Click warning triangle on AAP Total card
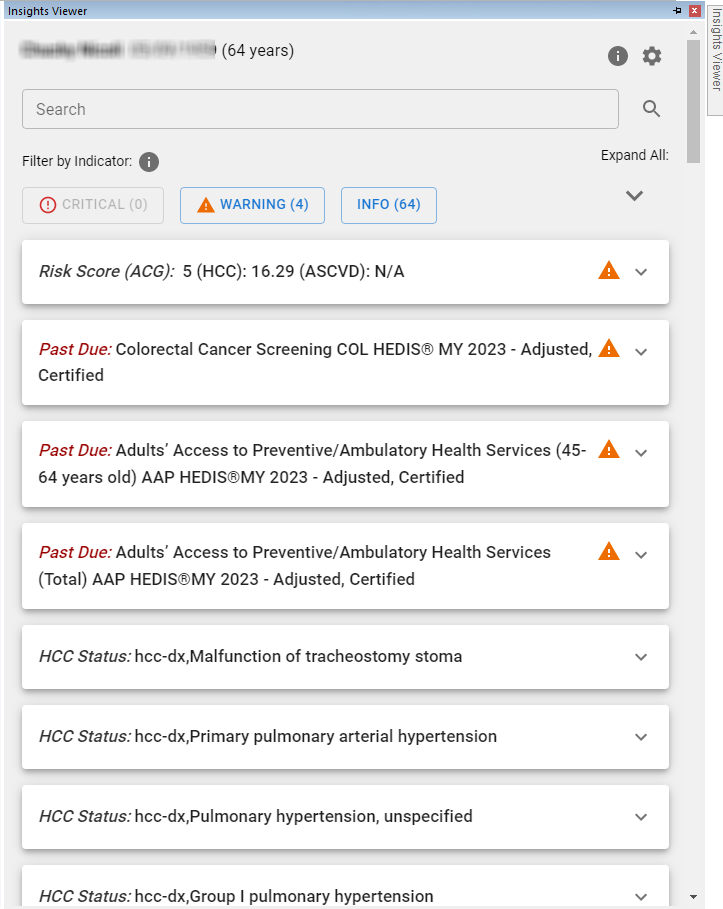Screen dimensions: 723x909 pyautogui.click(x=609, y=551)
